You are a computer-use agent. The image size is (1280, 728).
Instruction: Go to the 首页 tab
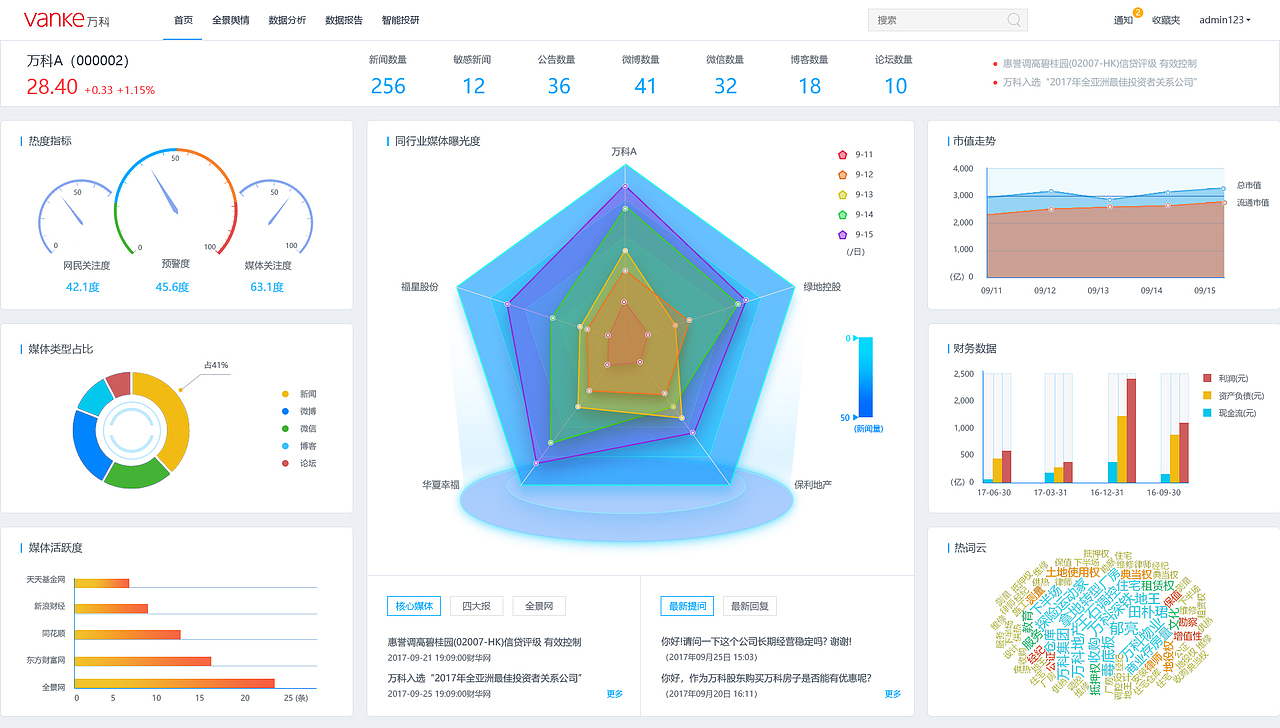click(x=183, y=20)
